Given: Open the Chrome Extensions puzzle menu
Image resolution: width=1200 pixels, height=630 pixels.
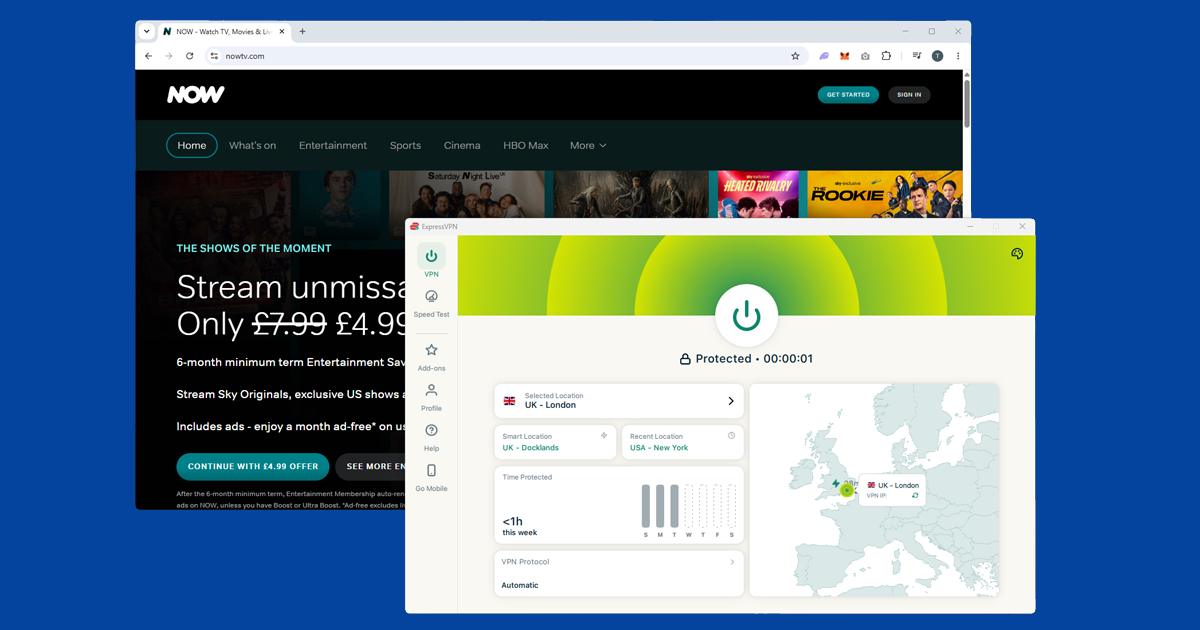Looking at the screenshot, I should point(886,56).
